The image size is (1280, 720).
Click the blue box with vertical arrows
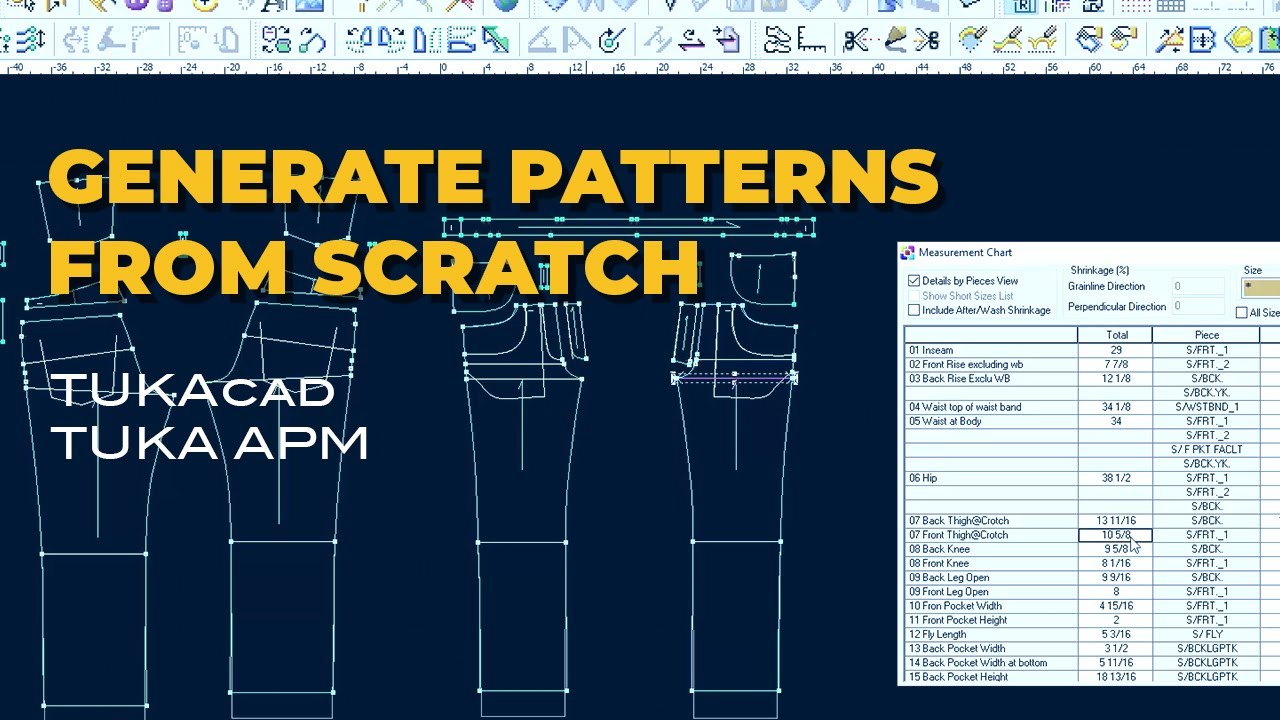pos(1202,40)
